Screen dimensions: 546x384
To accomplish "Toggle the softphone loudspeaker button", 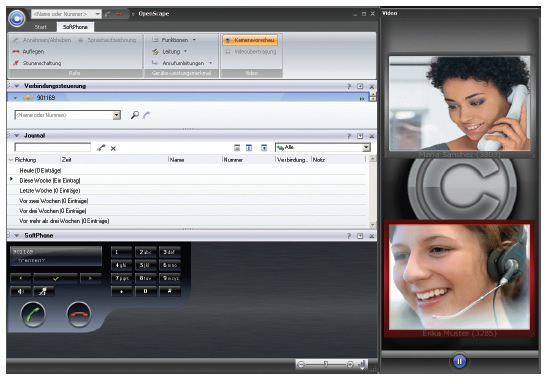I will (x=21, y=291).
